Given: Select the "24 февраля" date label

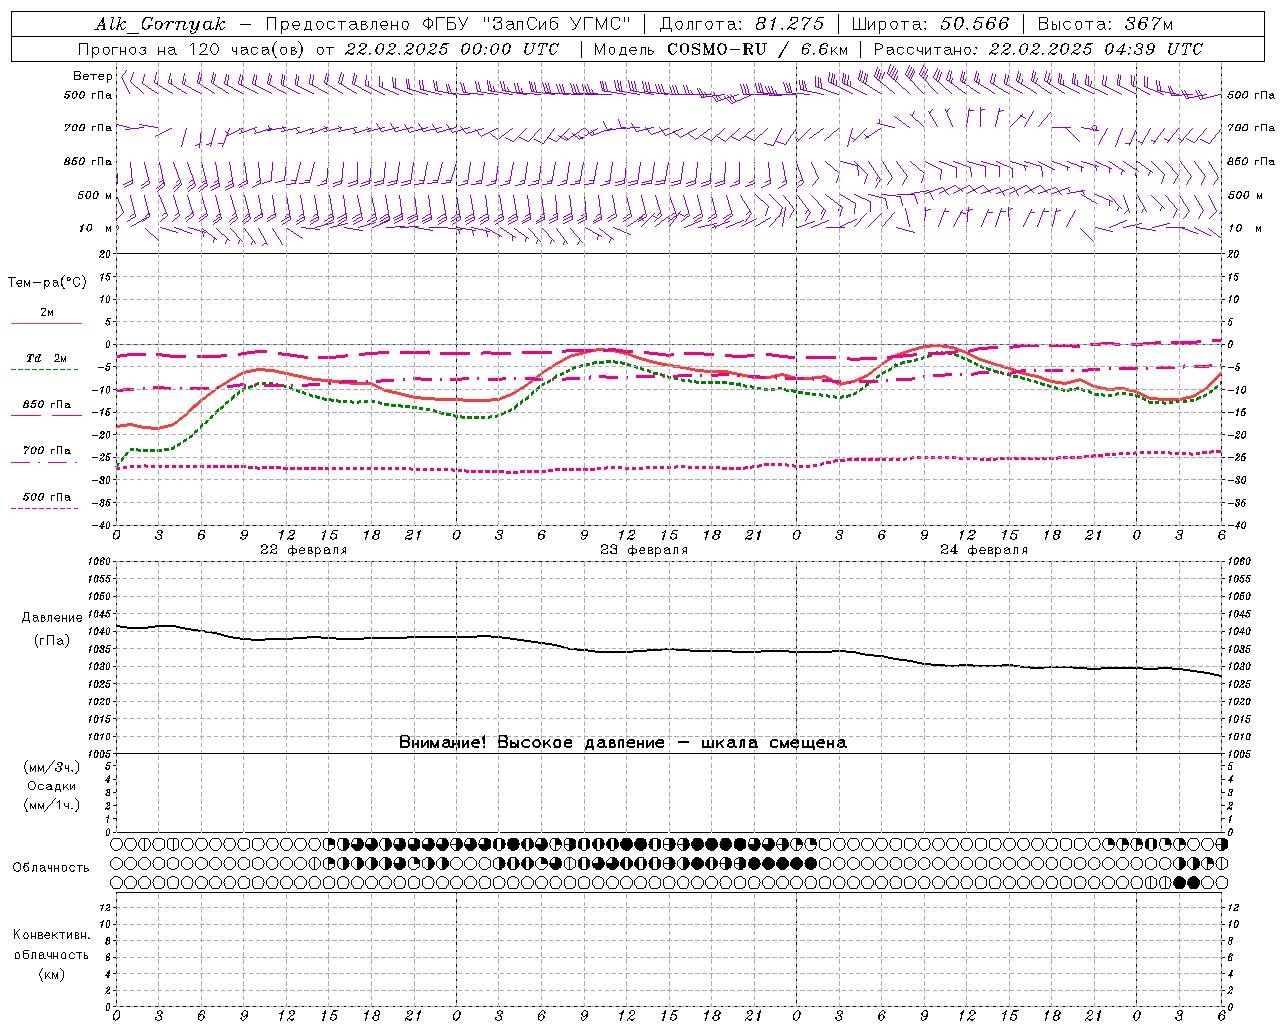Looking at the screenshot, I should click(x=984, y=550).
